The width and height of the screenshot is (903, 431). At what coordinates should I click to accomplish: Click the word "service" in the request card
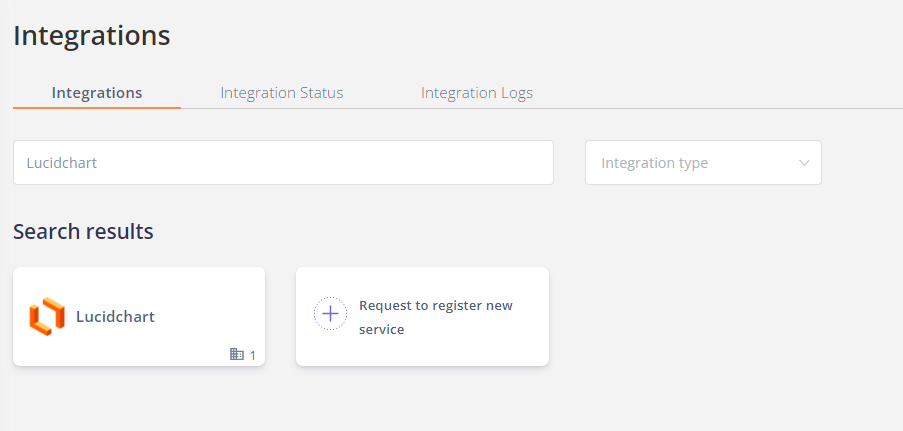point(381,330)
